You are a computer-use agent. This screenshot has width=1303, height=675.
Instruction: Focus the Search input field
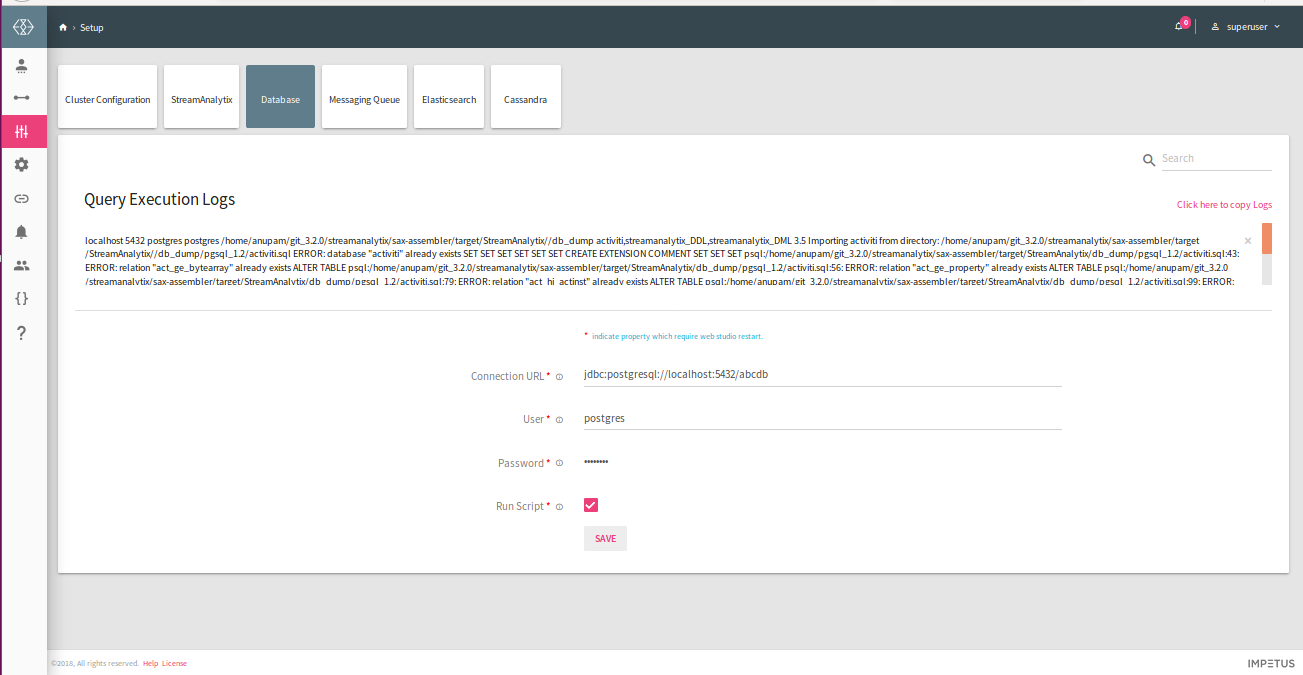coord(1216,159)
